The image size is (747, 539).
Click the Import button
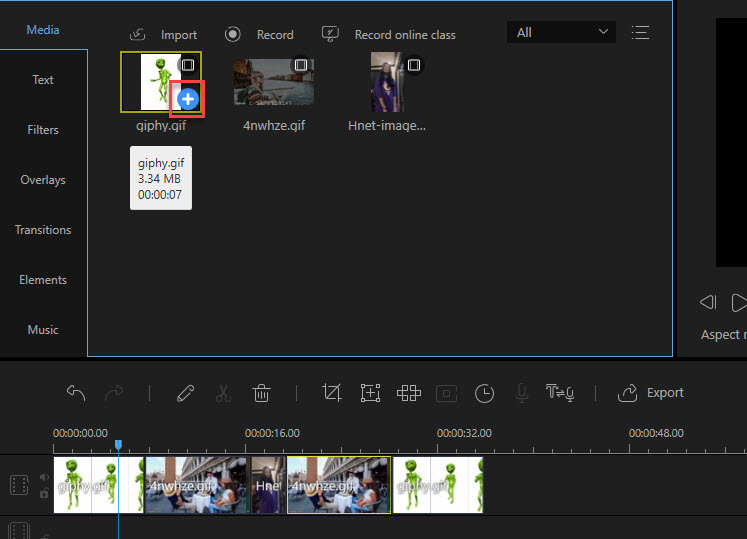[x=163, y=35]
